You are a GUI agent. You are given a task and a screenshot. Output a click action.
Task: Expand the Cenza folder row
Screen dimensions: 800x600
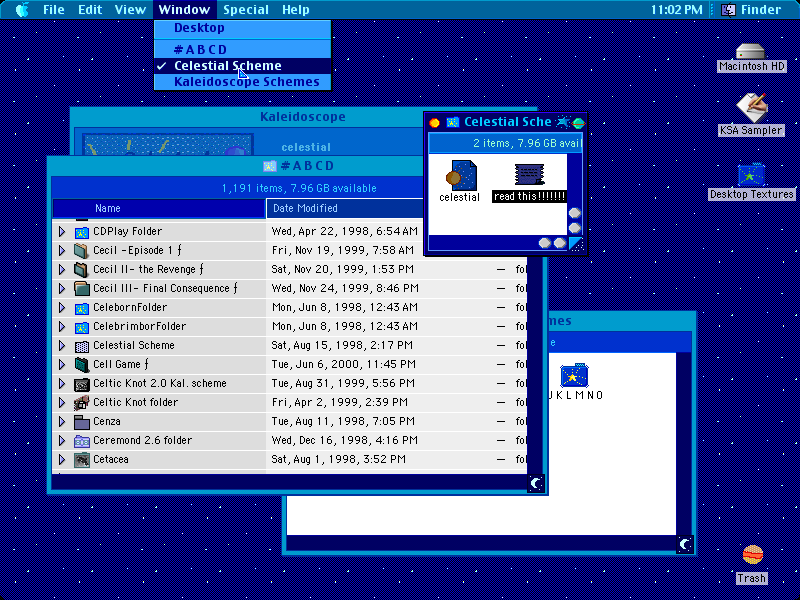(62, 421)
